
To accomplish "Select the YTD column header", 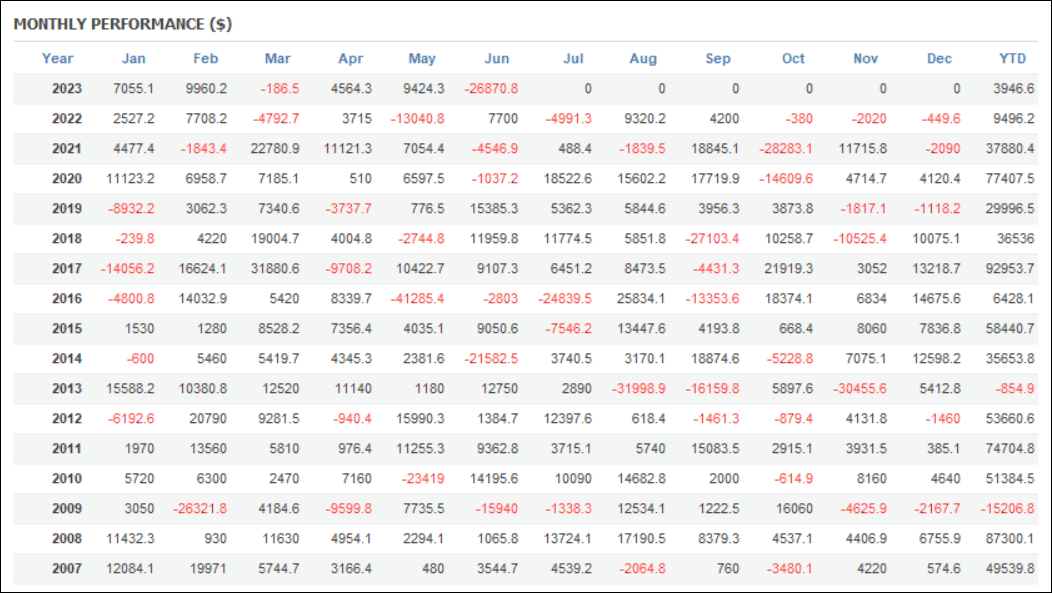I will [x=1012, y=58].
